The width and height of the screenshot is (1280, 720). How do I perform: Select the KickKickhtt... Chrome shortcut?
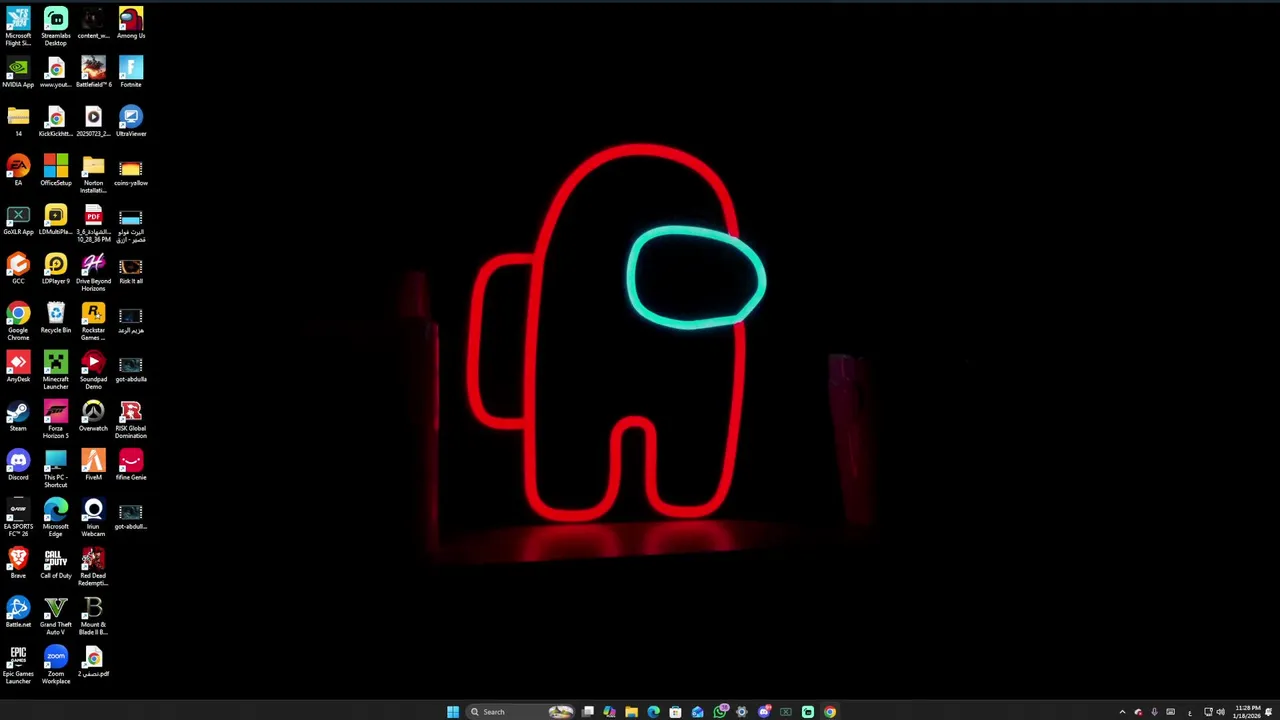click(56, 121)
